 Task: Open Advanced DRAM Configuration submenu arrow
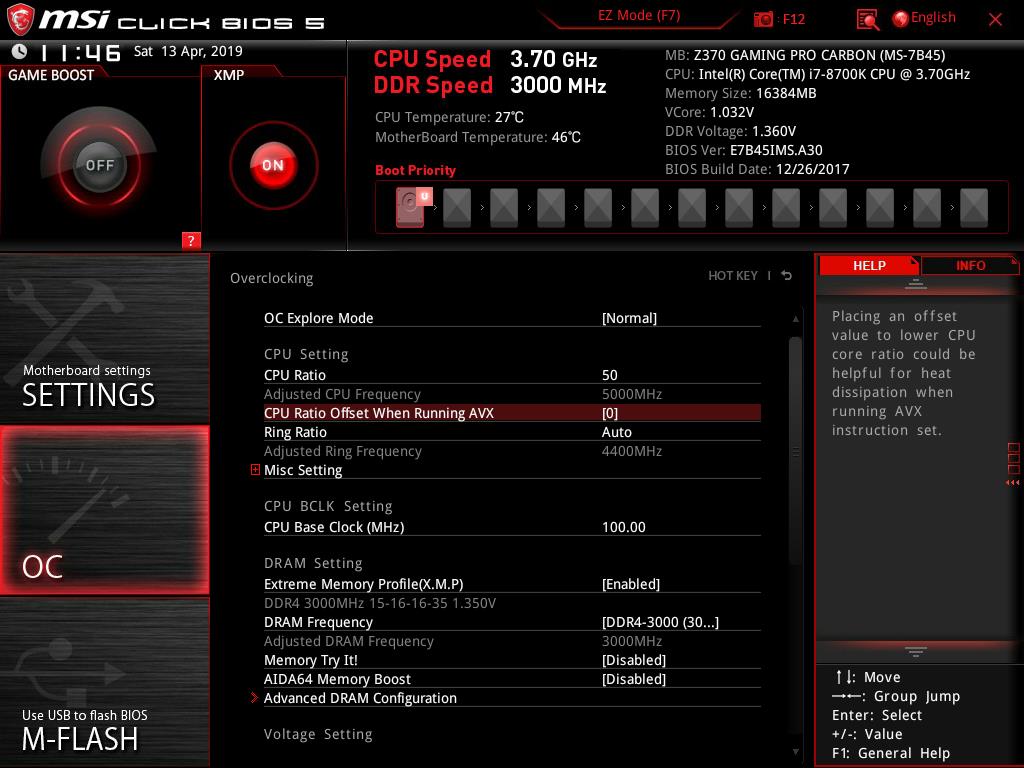[255, 697]
